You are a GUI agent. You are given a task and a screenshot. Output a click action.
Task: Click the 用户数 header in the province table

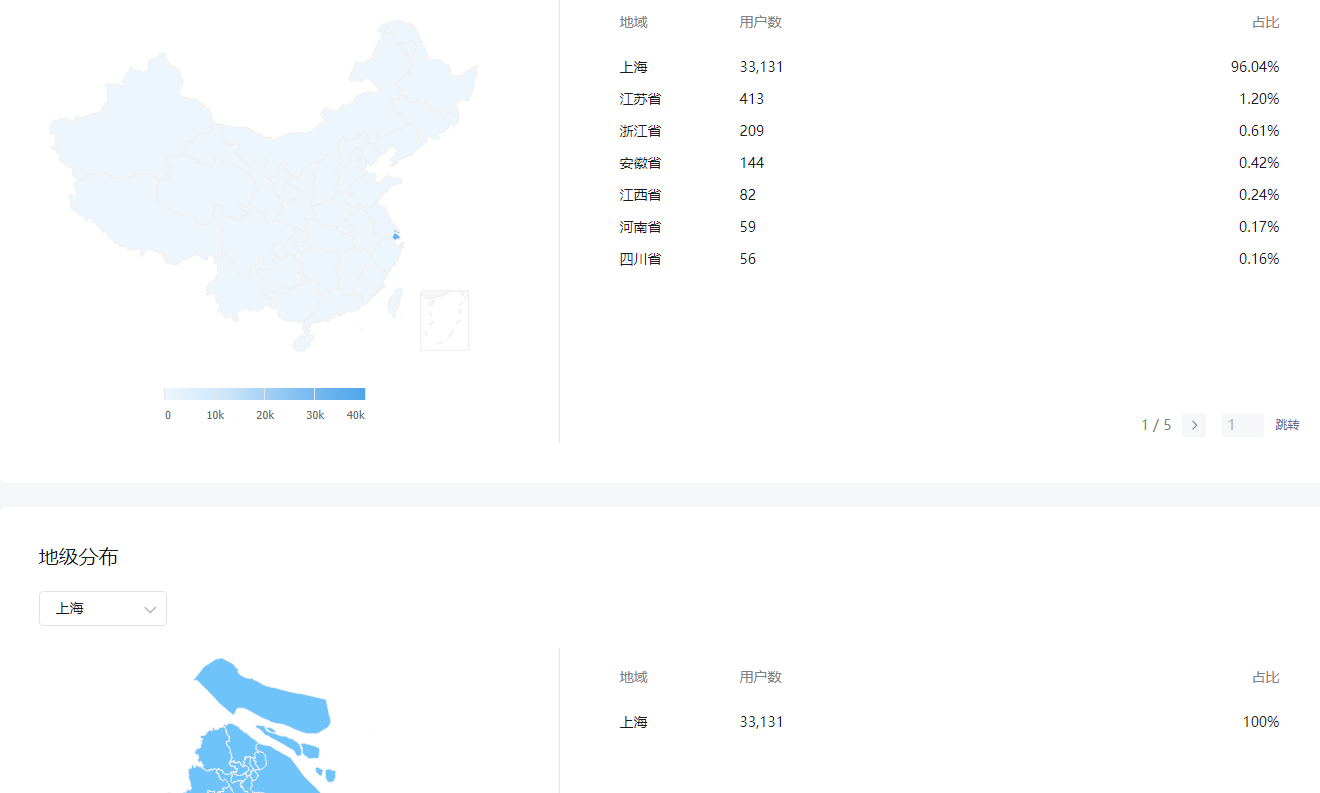pyautogui.click(x=761, y=22)
